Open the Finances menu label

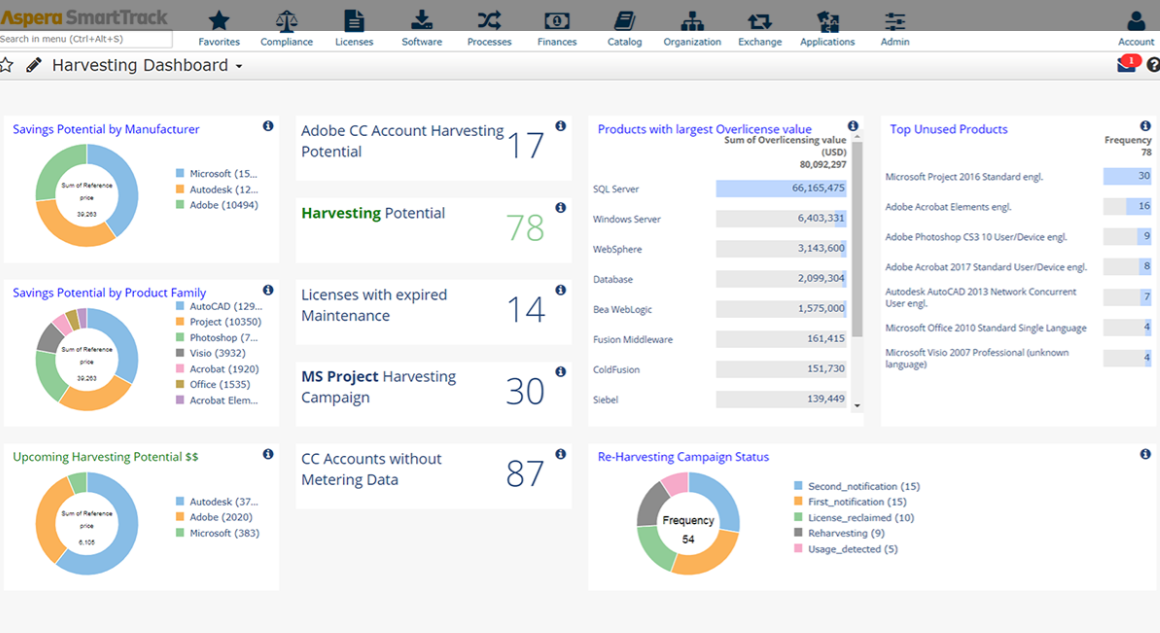pyautogui.click(x=557, y=42)
